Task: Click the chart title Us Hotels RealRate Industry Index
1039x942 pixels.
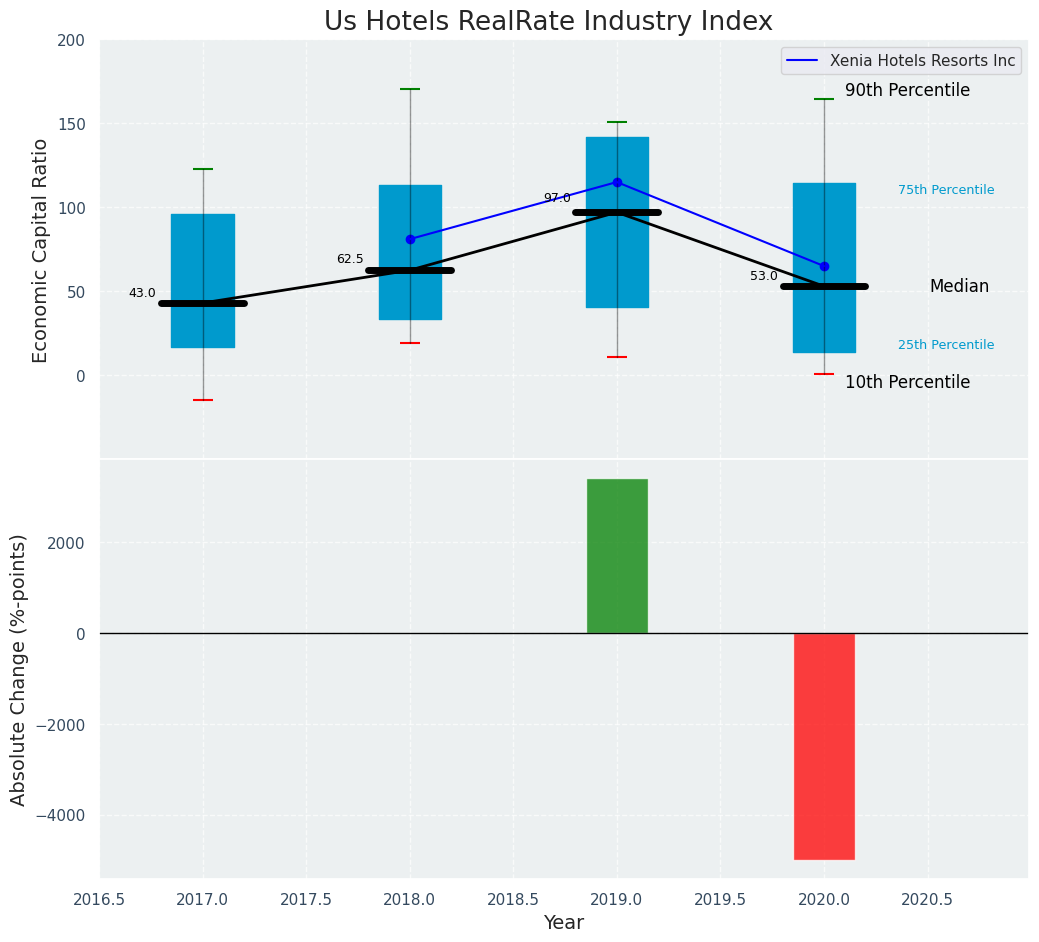Action: point(548,22)
